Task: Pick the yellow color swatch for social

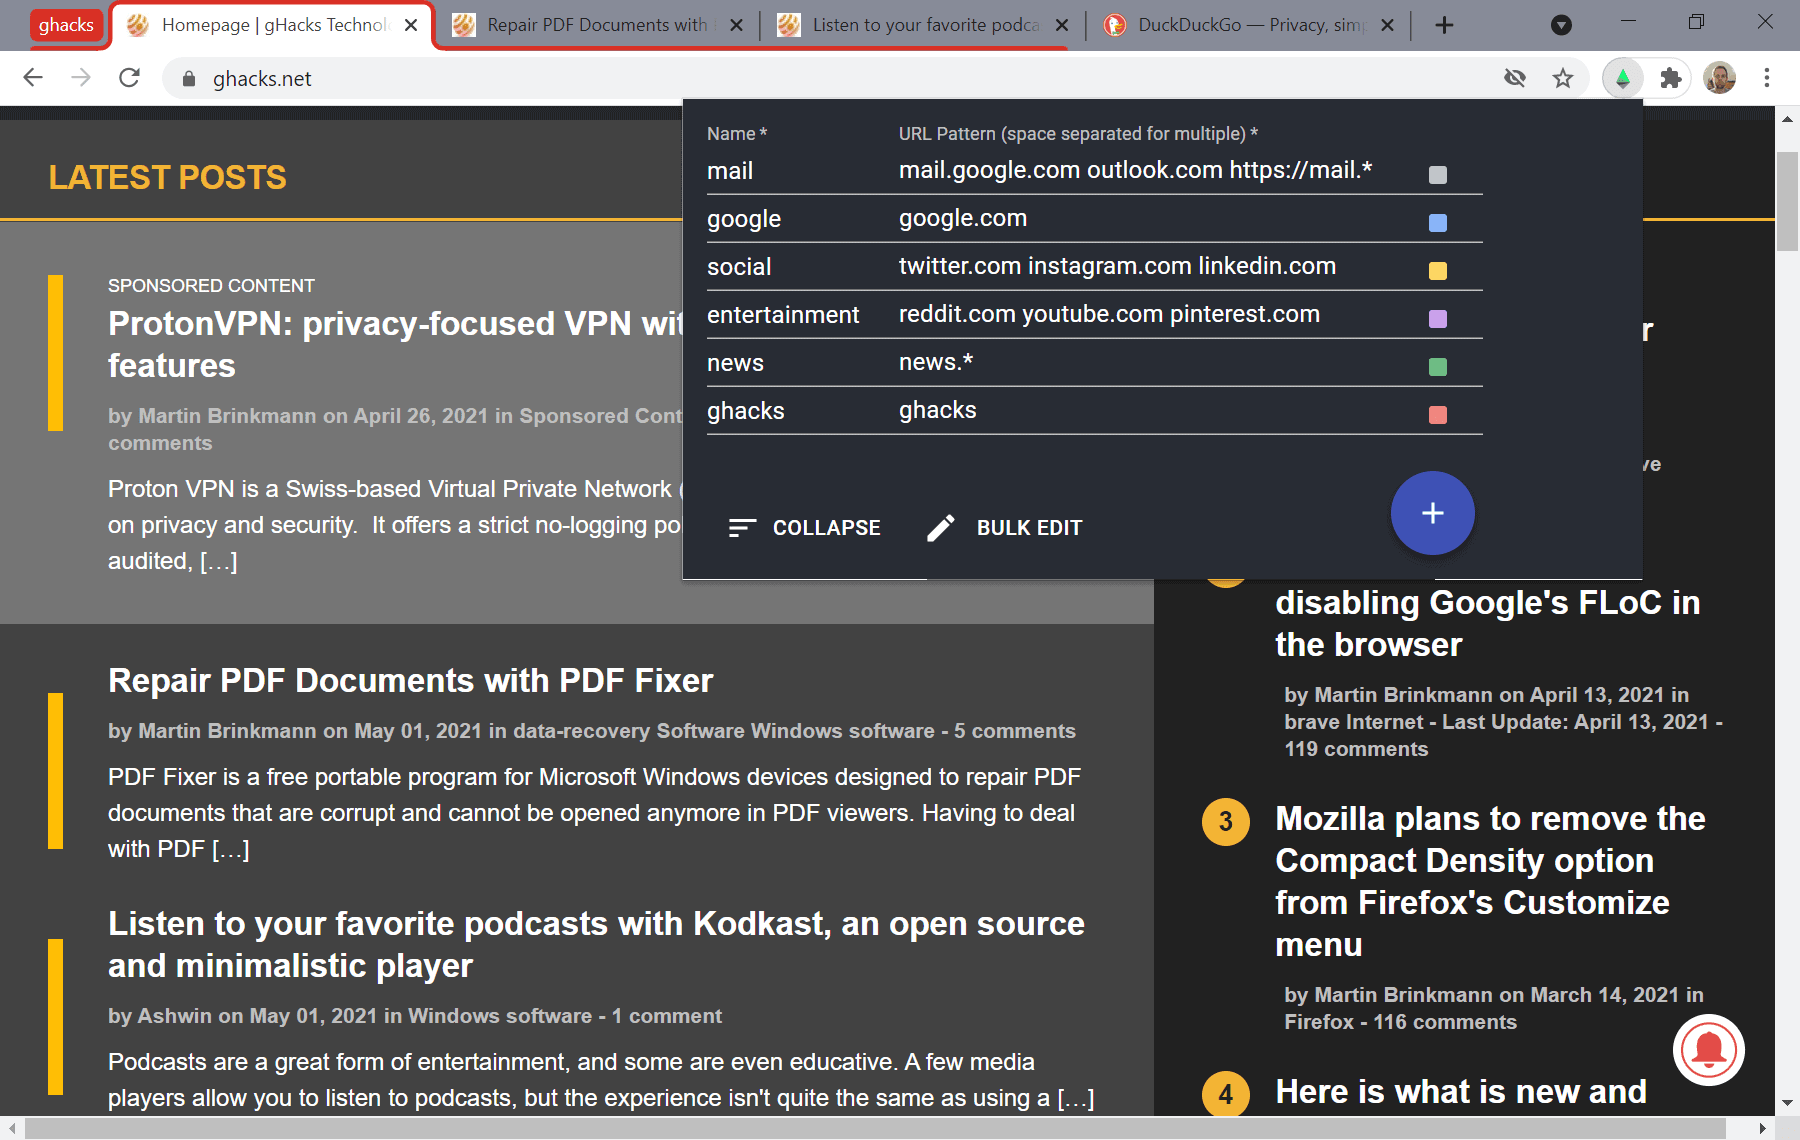Action: click(1438, 271)
